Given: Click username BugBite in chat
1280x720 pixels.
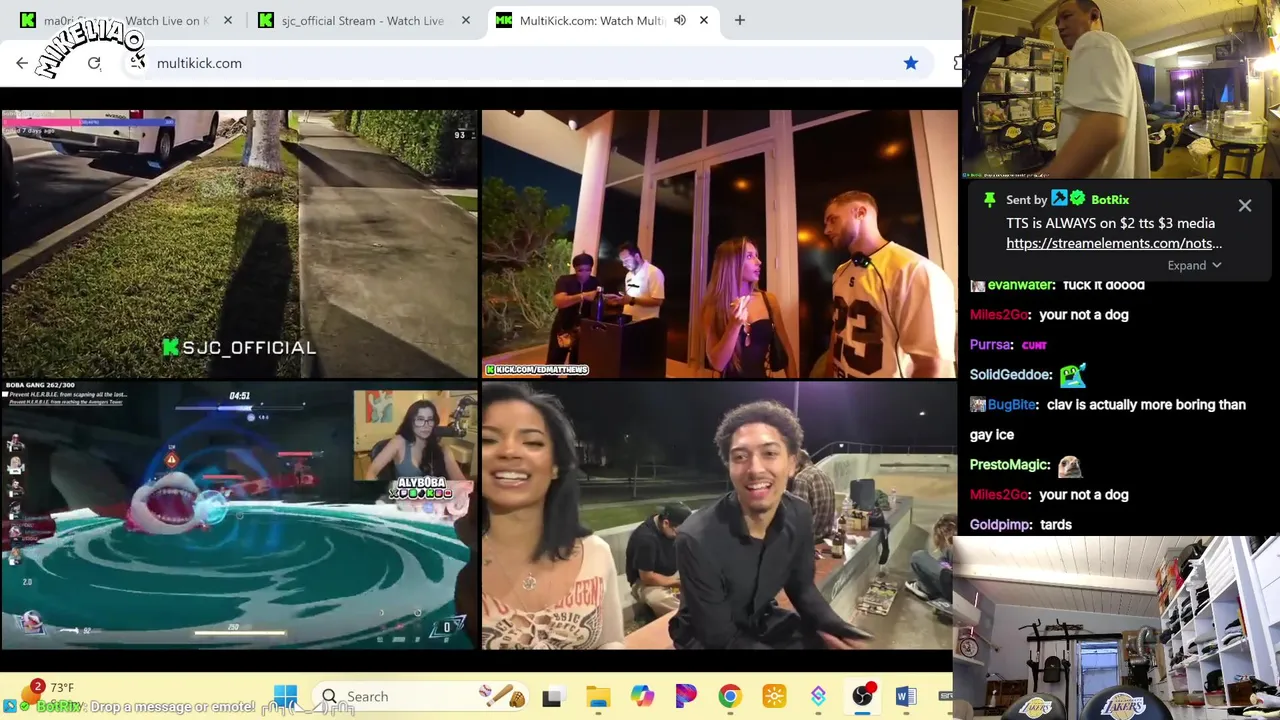Looking at the screenshot, I should [x=1012, y=404].
